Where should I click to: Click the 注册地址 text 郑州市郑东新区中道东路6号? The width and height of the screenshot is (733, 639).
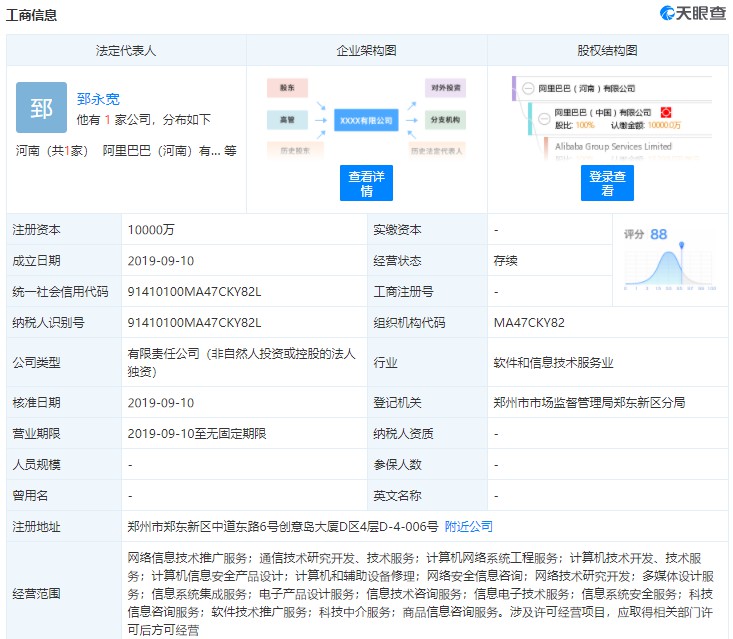(203, 526)
